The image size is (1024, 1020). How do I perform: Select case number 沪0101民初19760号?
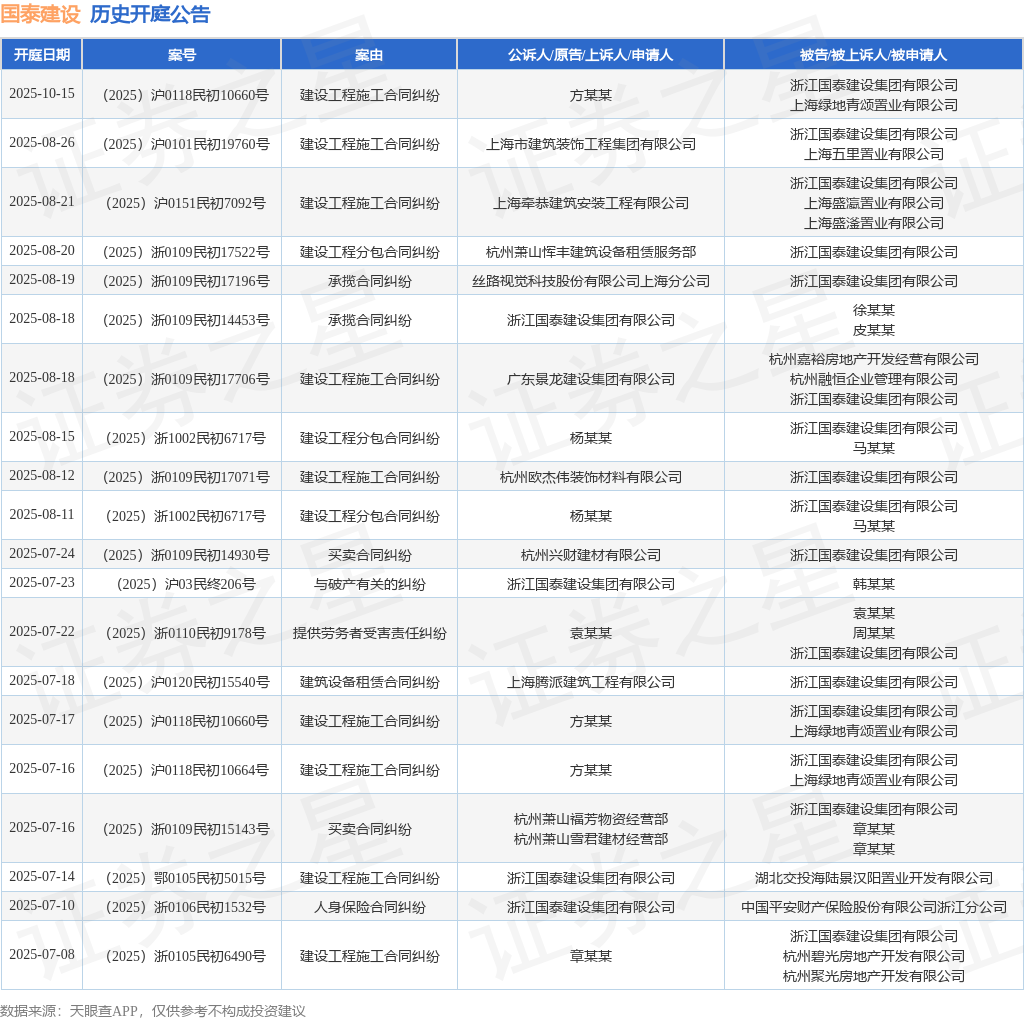pos(186,144)
